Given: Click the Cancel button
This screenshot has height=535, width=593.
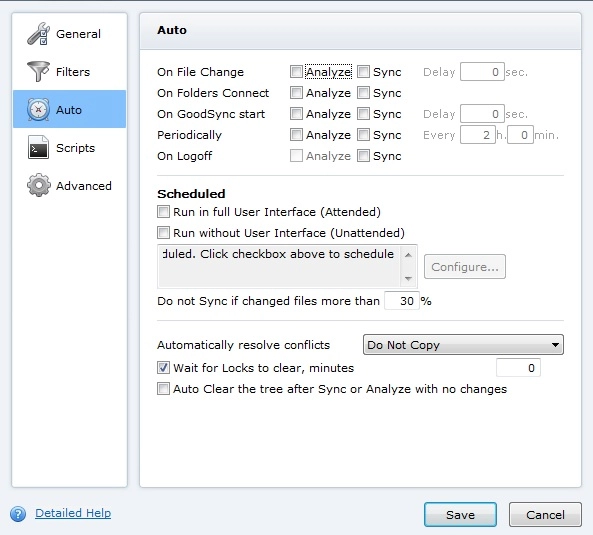Looking at the screenshot, I should pyautogui.click(x=545, y=515).
